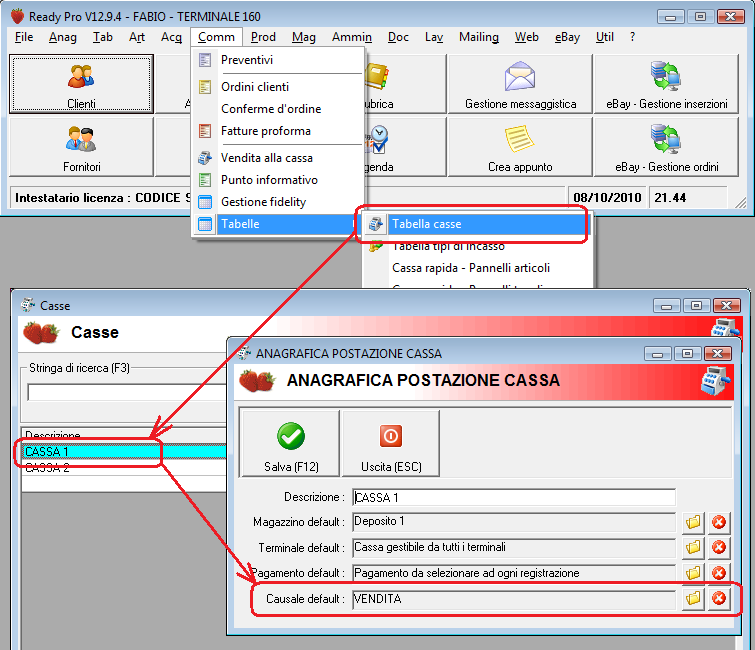Open the Mag menu

tap(303, 37)
